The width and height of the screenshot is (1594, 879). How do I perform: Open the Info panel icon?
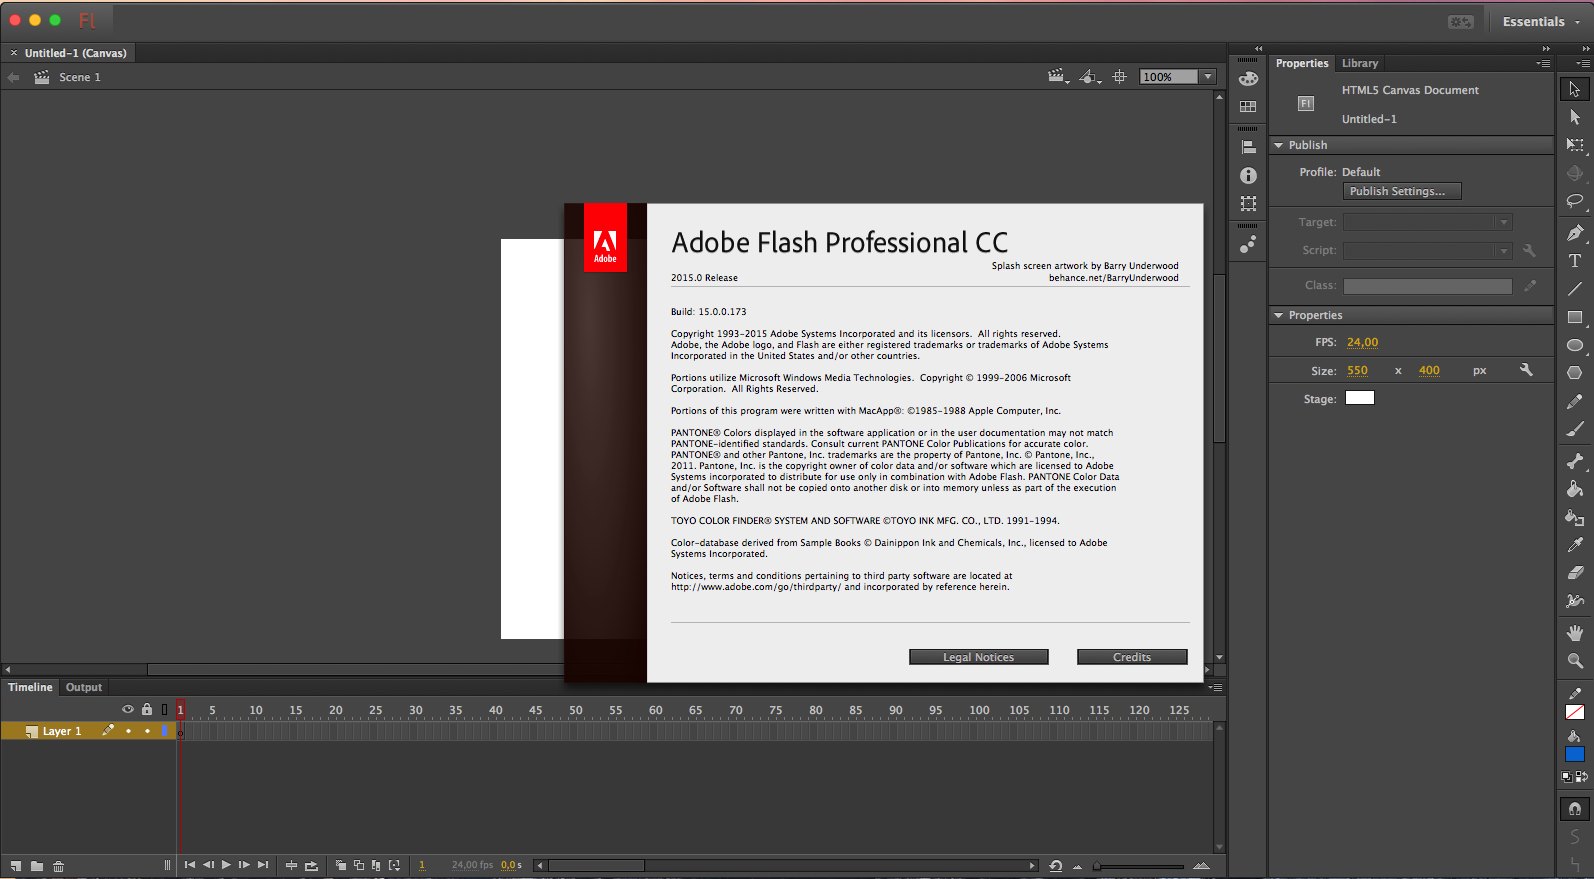tap(1248, 175)
